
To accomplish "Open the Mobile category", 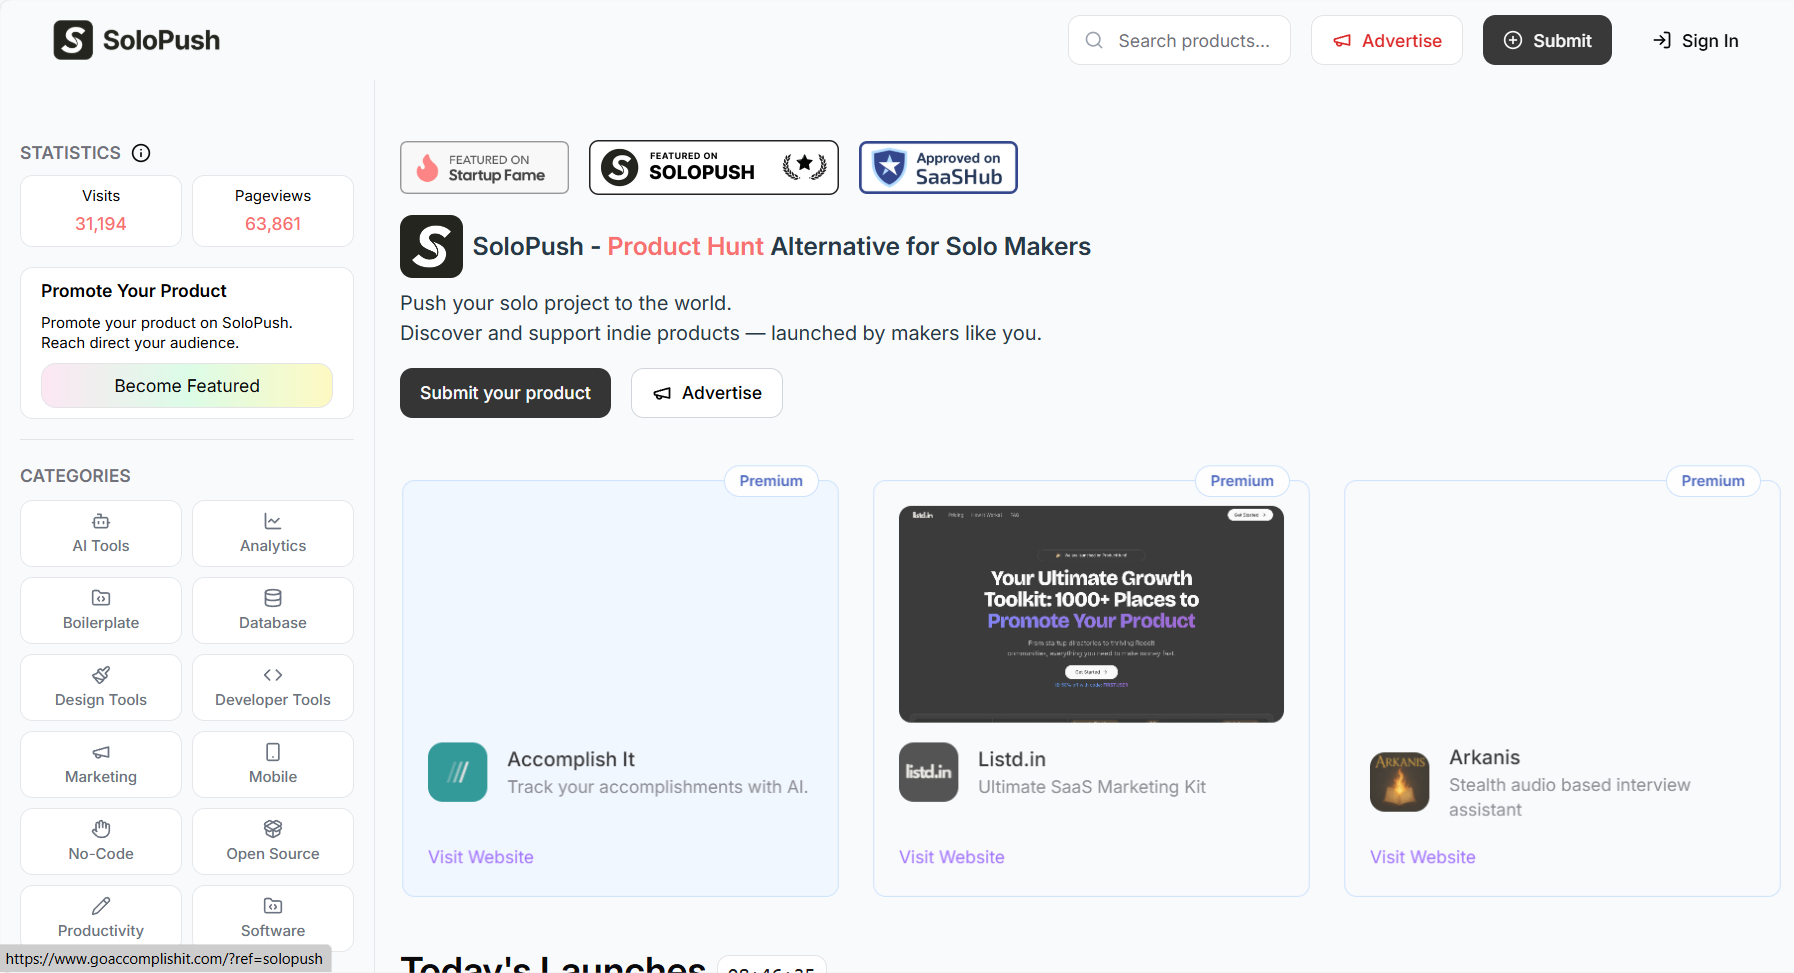I will tap(273, 765).
